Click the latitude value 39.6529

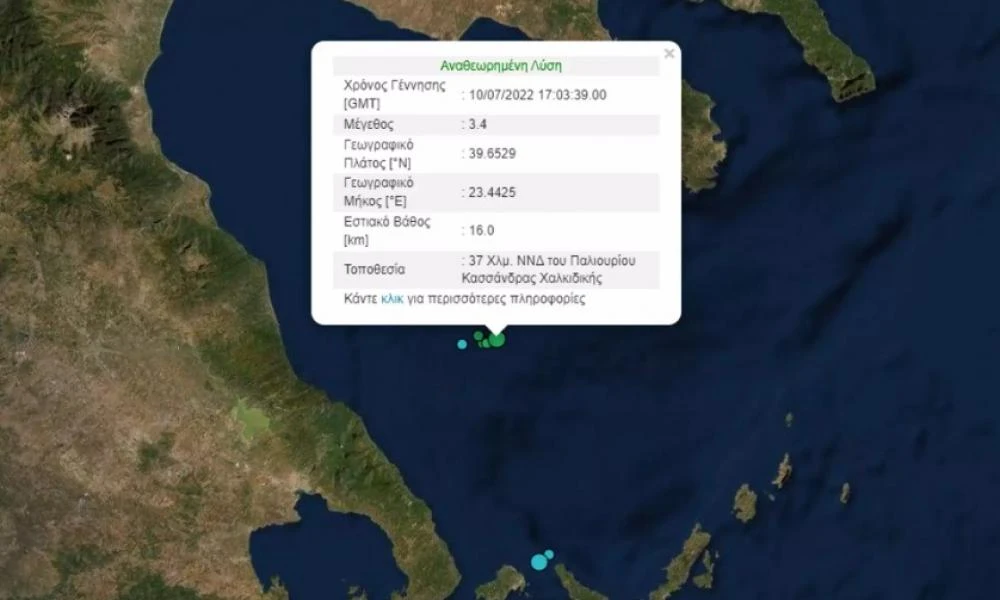pyautogui.click(x=492, y=154)
